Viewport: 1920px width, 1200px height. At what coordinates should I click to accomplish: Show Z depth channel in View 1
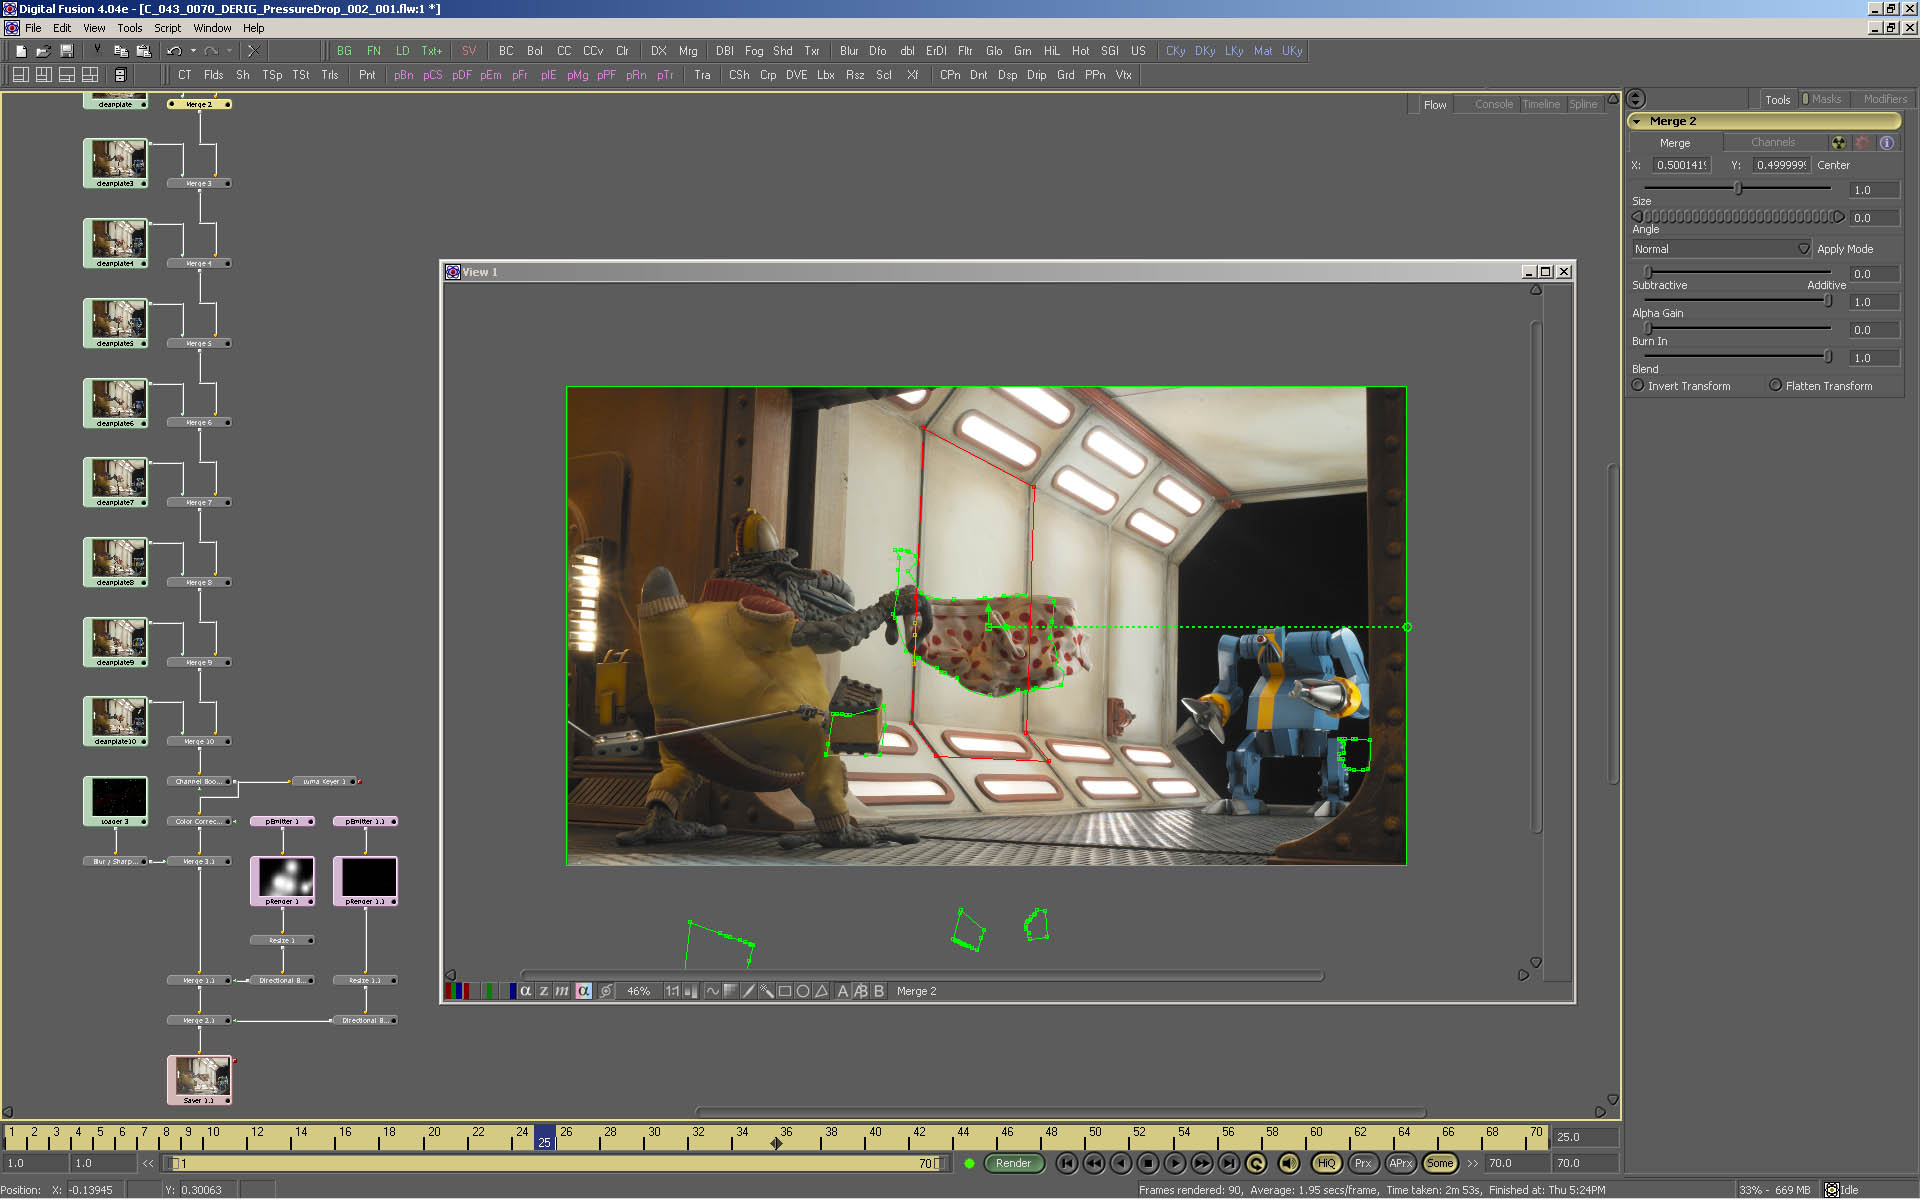pyautogui.click(x=543, y=991)
